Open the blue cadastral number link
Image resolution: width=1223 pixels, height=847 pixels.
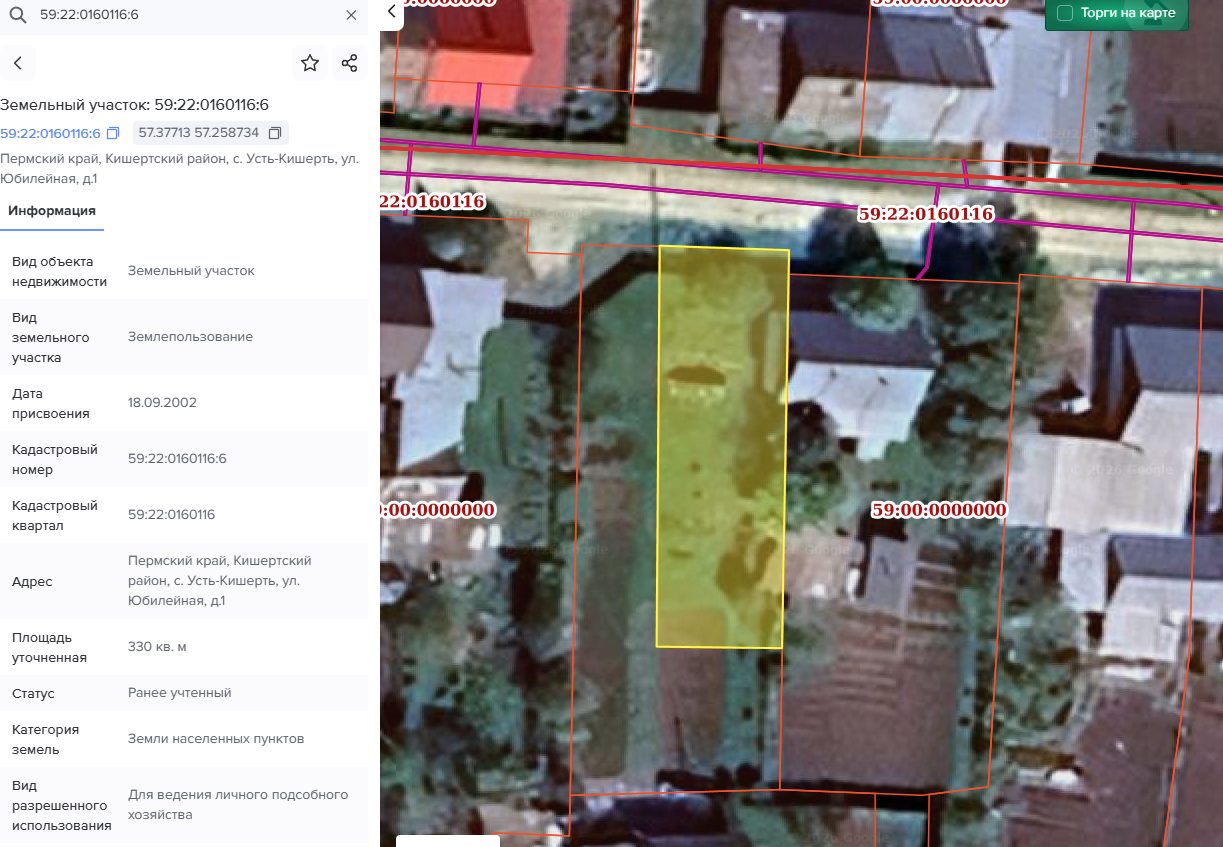tap(50, 133)
